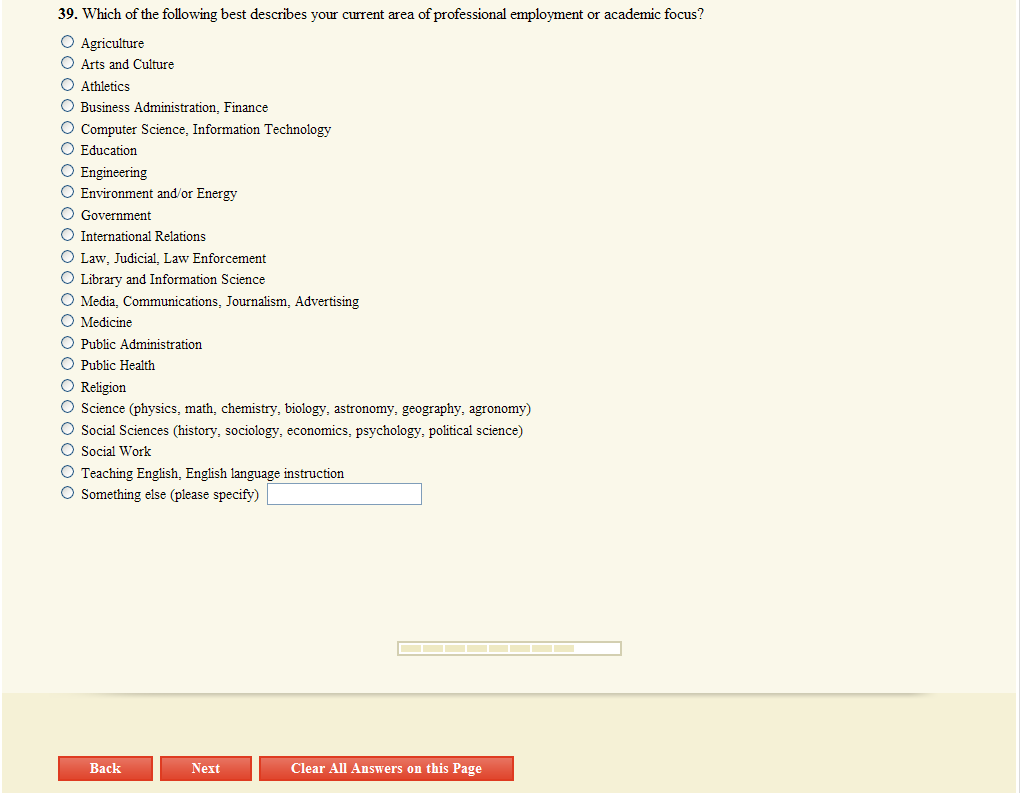Select Law, Judicial, Law Enforcement option
Image resolution: width=1020 pixels, height=793 pixels.
click(x=68, y=257)
